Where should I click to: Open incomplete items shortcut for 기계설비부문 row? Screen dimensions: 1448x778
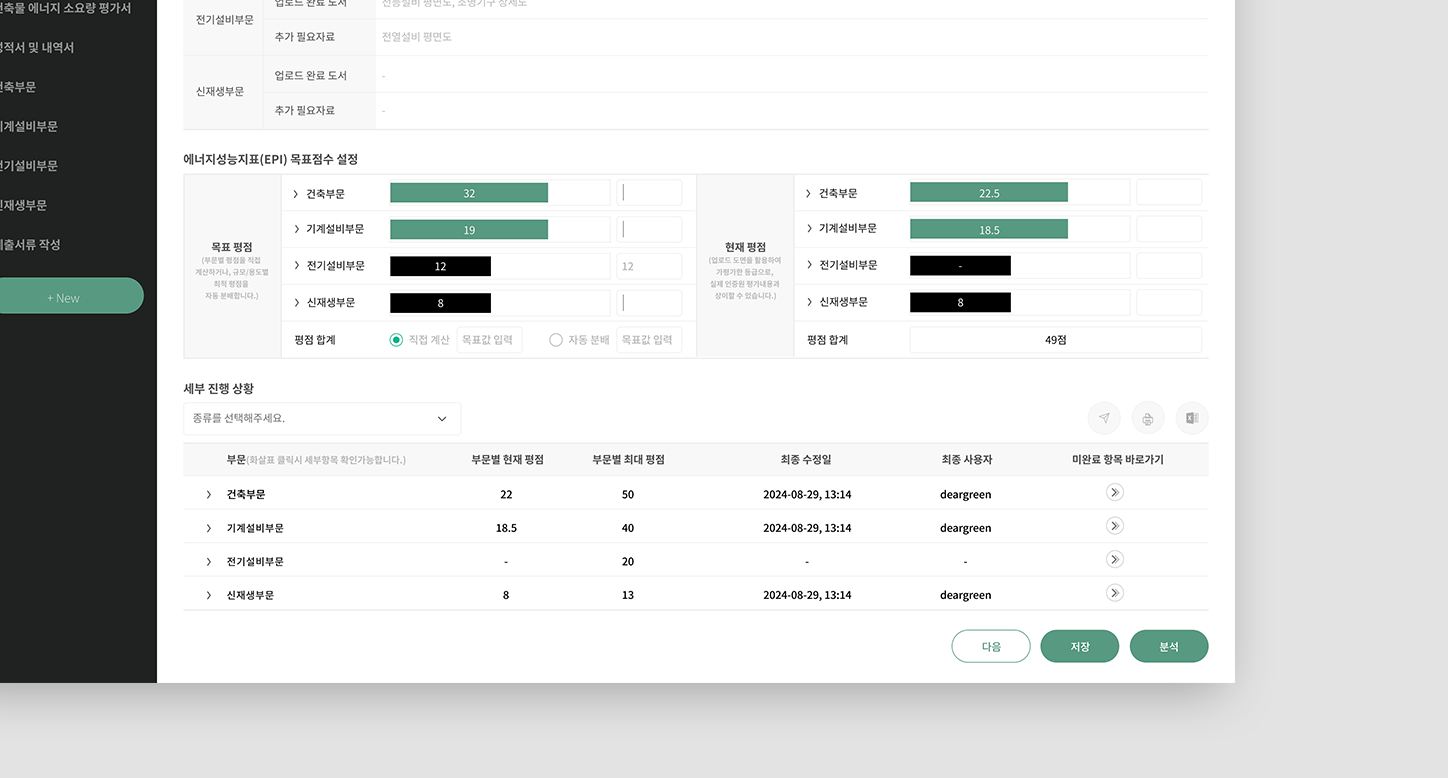click(x=1114, y=525)
